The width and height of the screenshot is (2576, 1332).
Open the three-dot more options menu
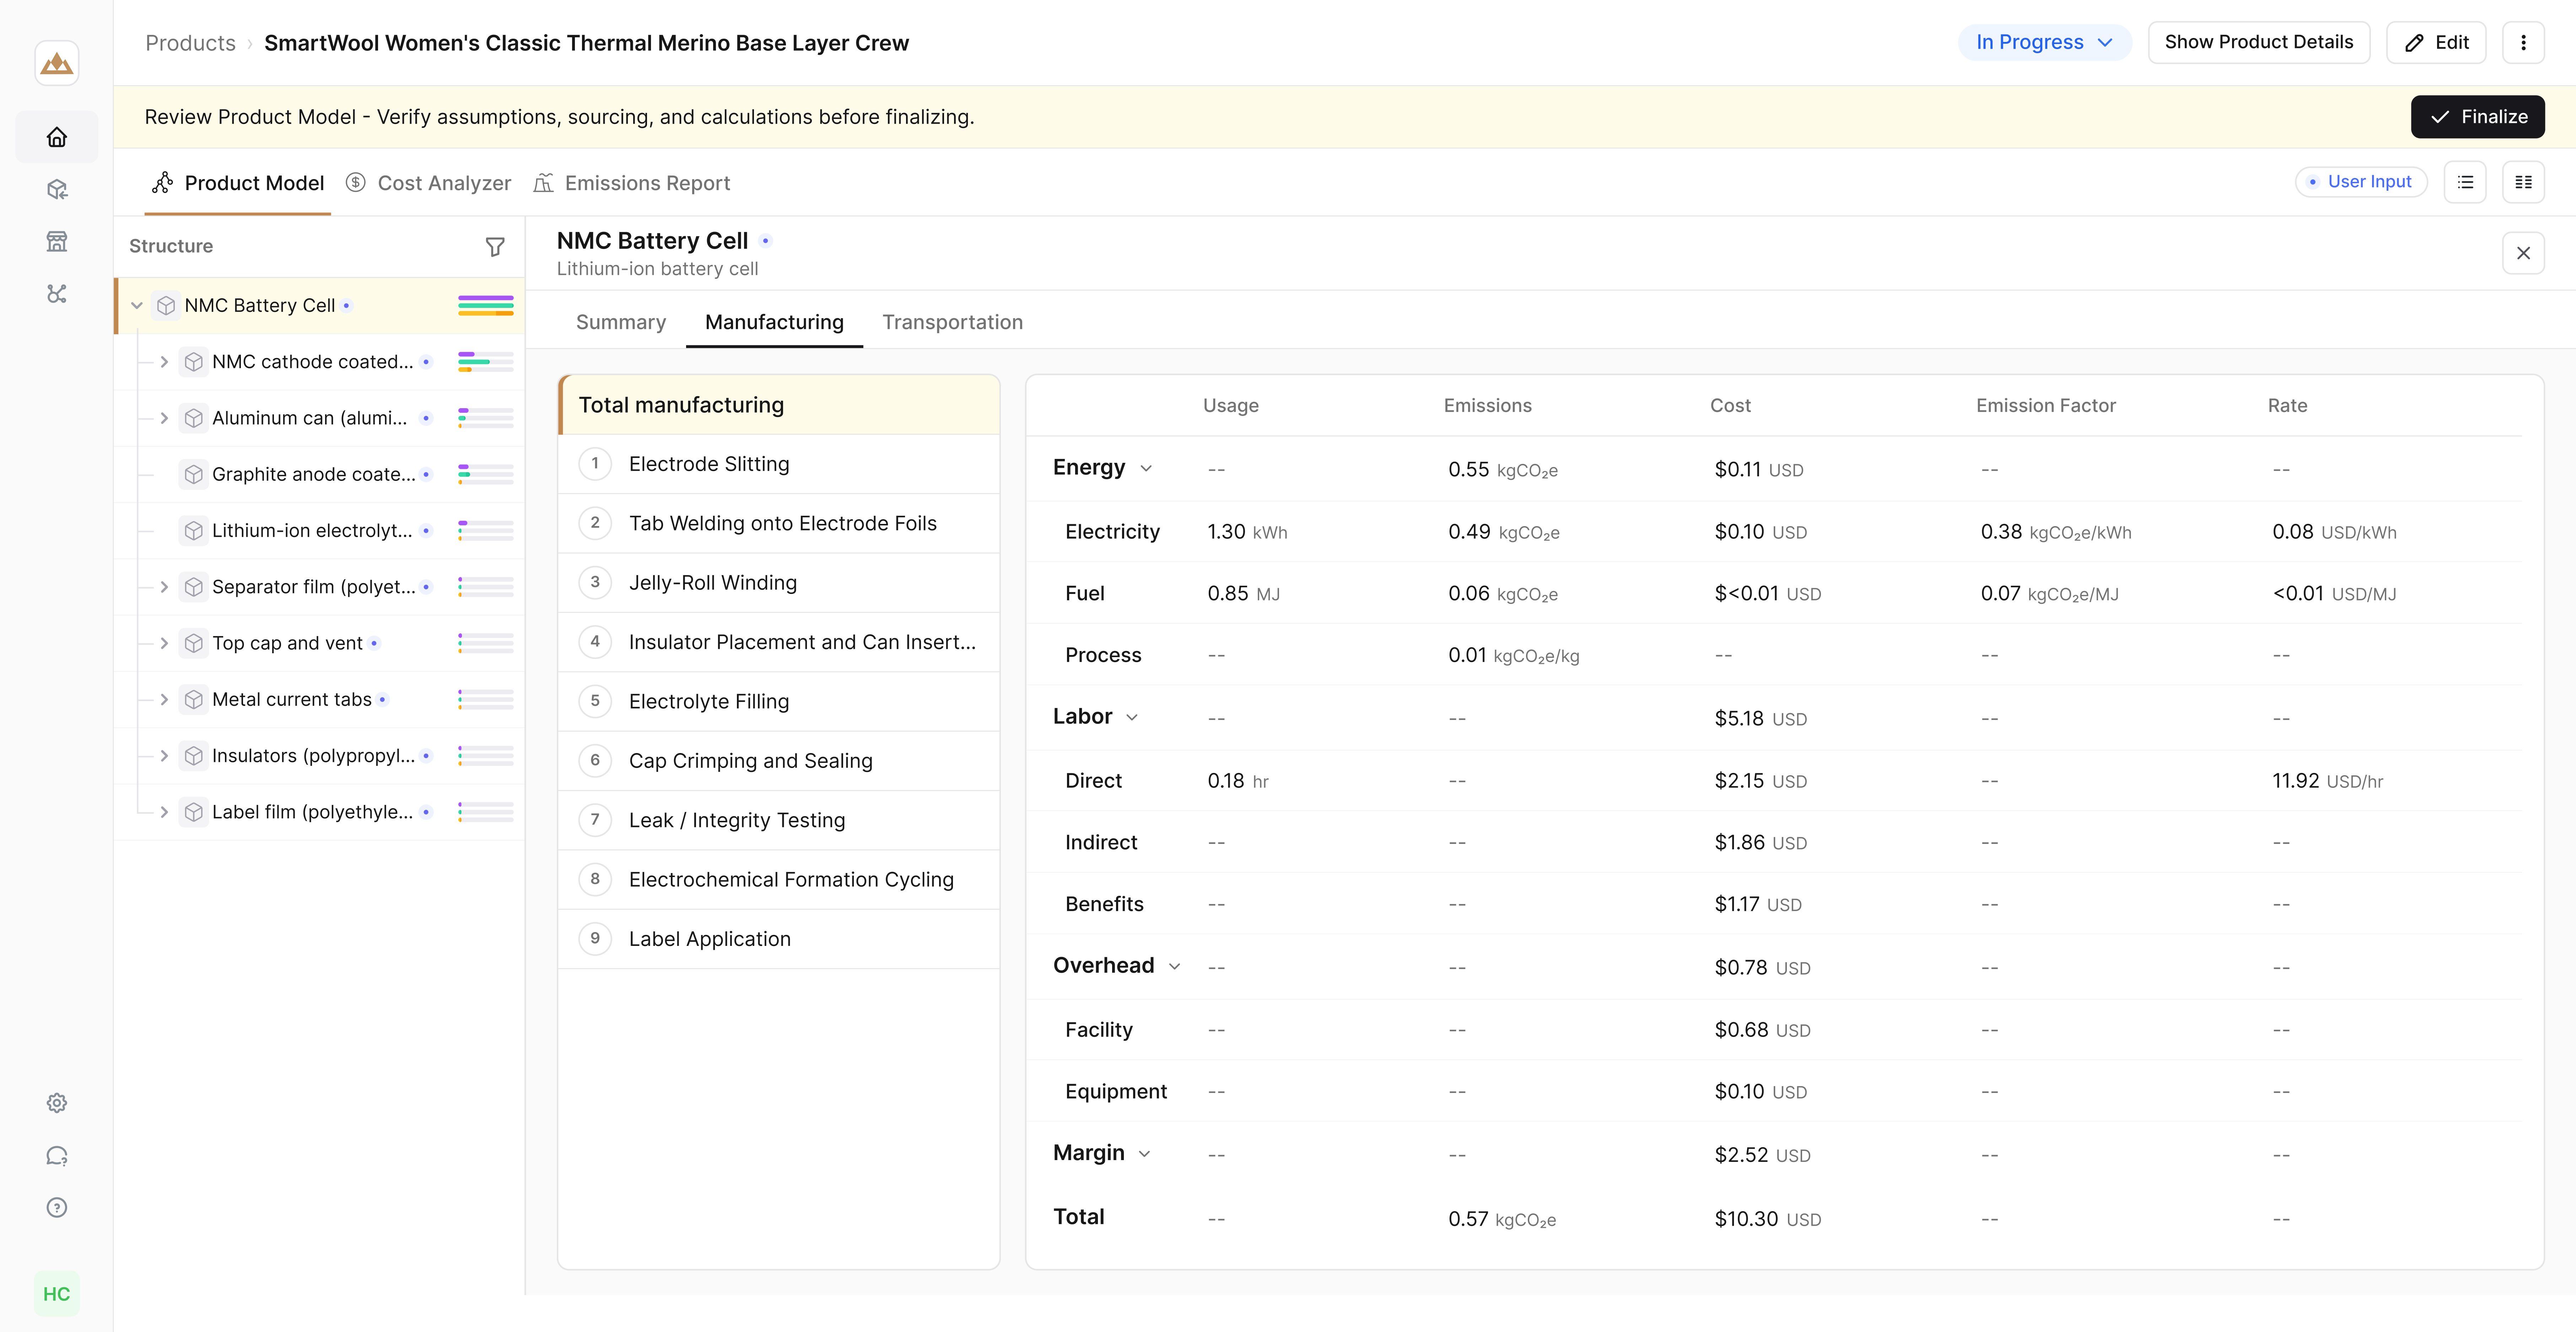[2523, 42]
